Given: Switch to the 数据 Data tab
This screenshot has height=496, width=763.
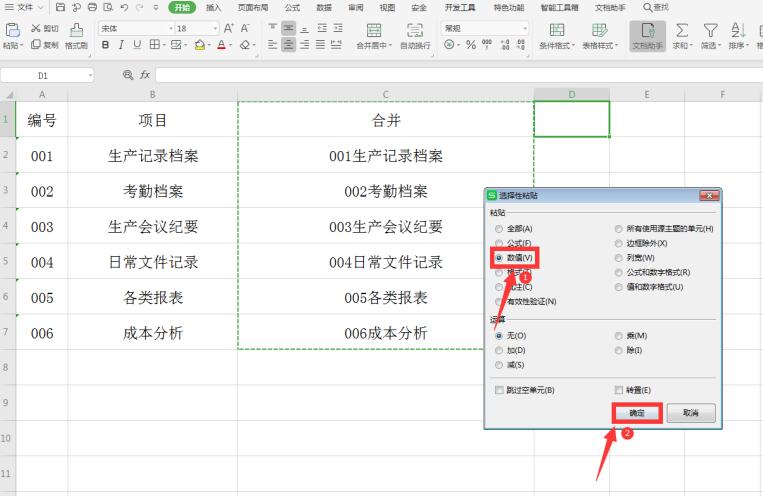Looking at the screenshot, I should pyautogui.click(x=324, y=7).
